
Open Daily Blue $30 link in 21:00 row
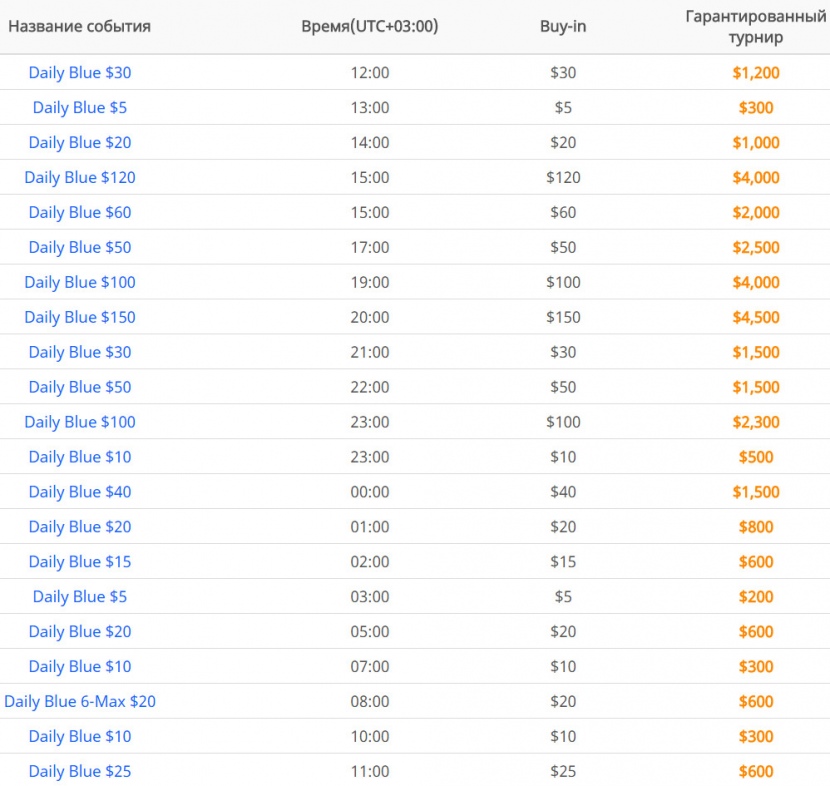pyautogui.click(x=80, y=352)
